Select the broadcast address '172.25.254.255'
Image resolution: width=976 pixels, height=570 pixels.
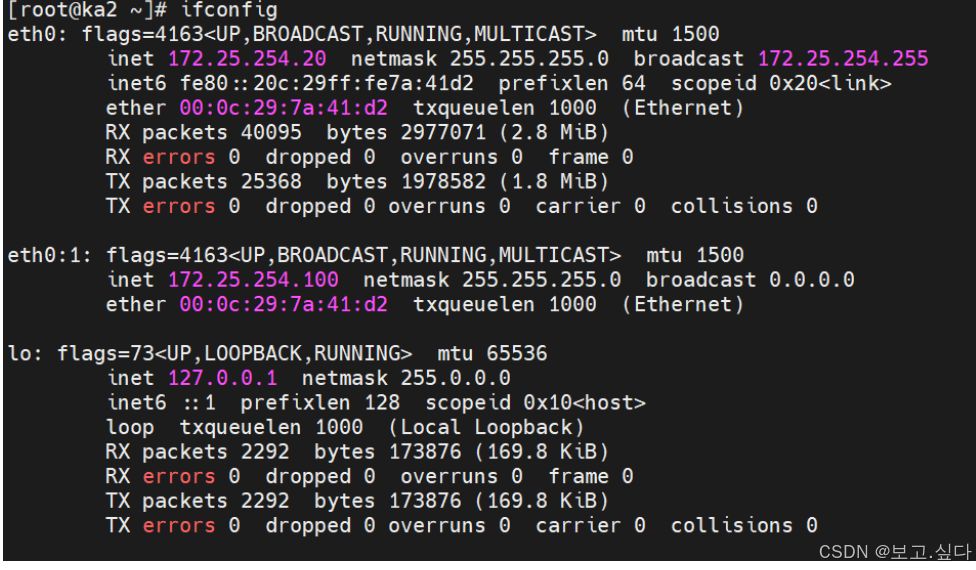pyautogui.click(x=843, y=58)
